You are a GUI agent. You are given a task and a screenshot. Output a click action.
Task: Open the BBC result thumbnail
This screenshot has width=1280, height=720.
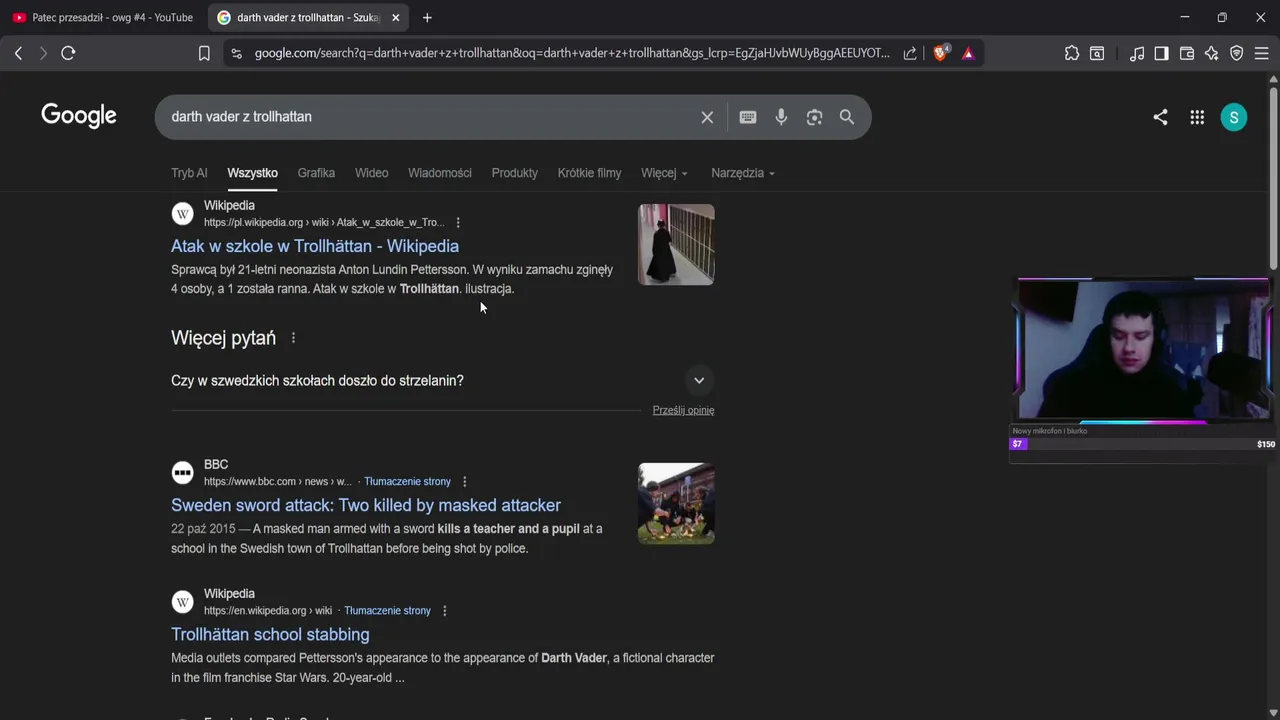[x=676, y=503]
